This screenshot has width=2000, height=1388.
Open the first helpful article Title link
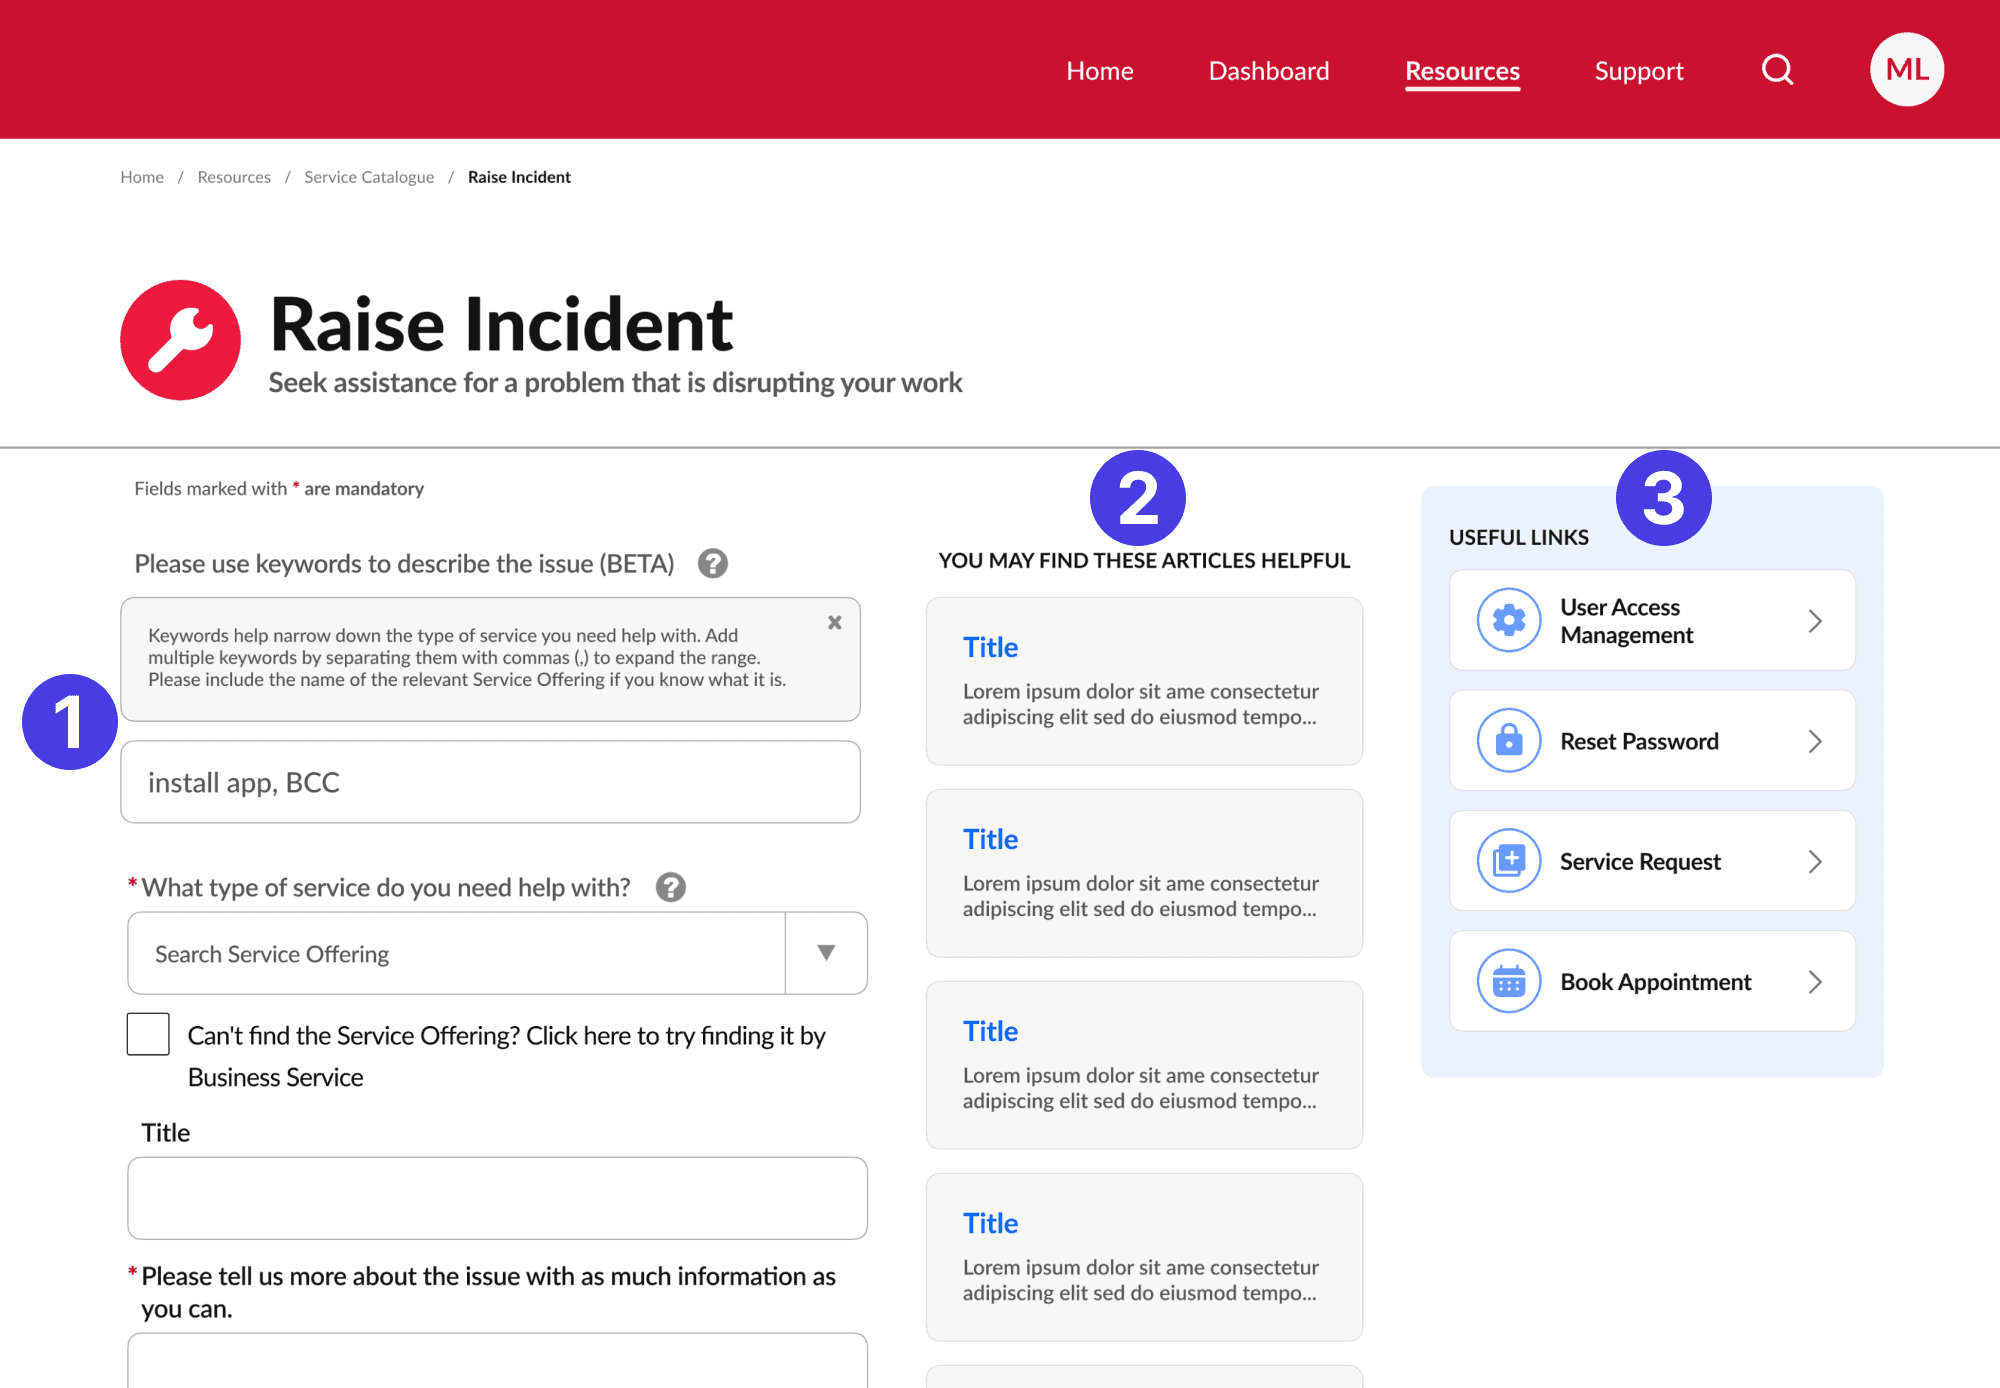pos(990,647)
